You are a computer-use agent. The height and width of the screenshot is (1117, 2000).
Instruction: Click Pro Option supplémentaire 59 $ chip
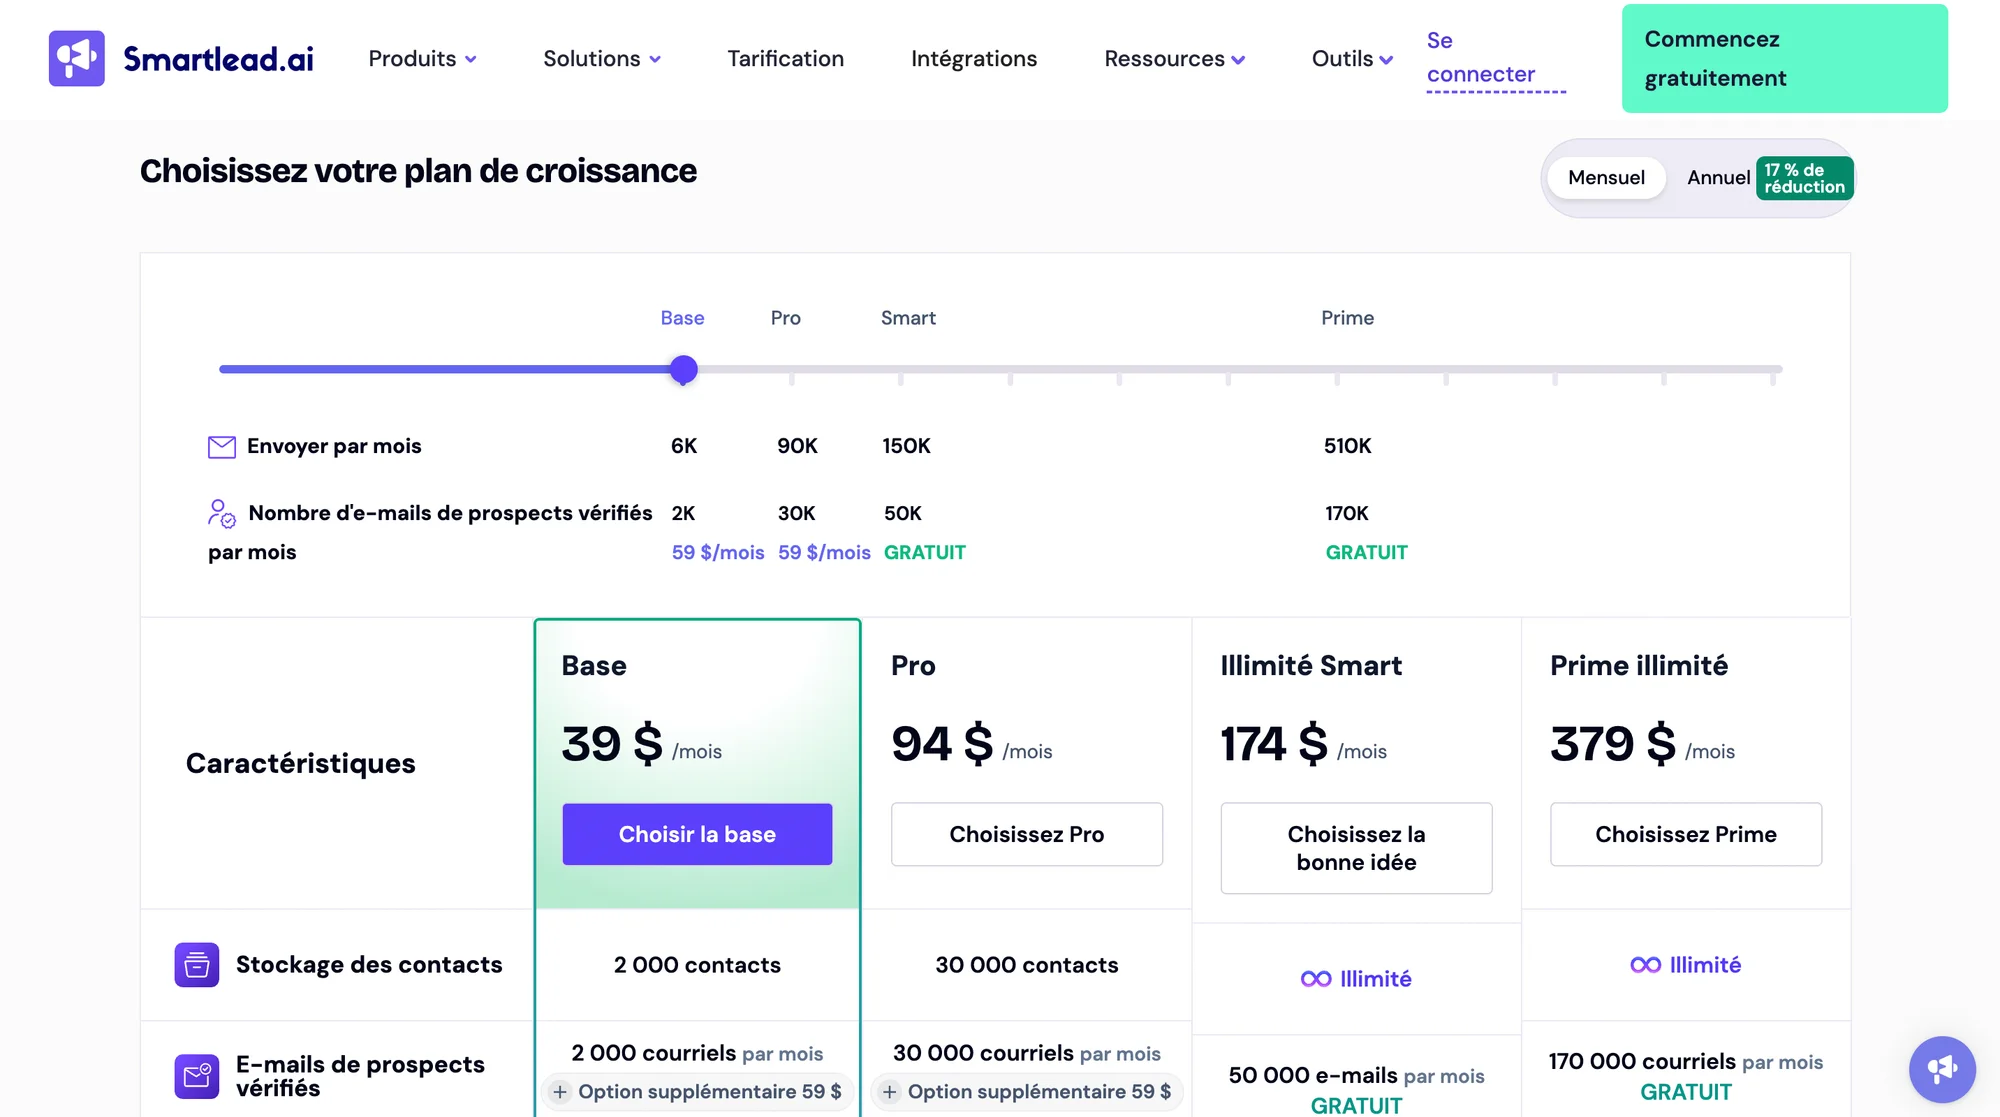click(1027, 1092)
